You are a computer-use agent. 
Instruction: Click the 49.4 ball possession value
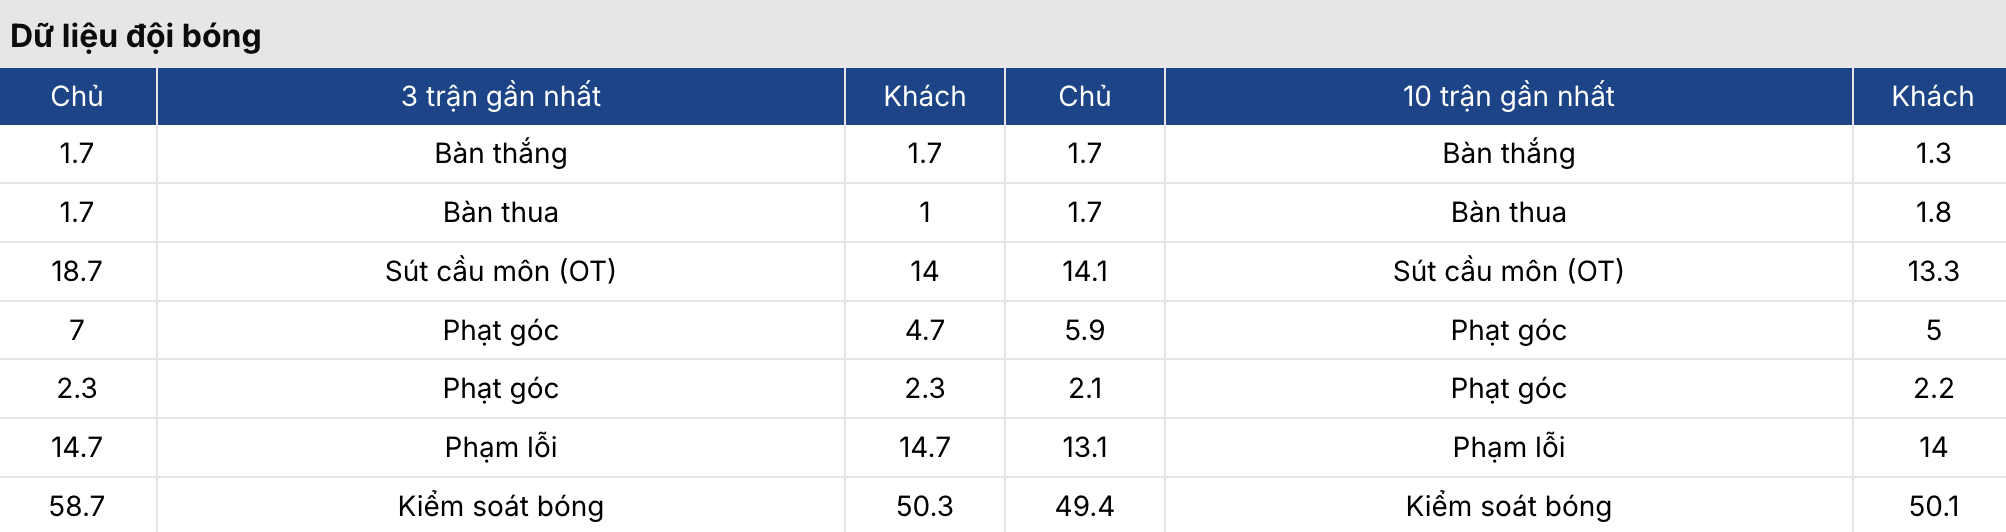(x=1084, y=506)
